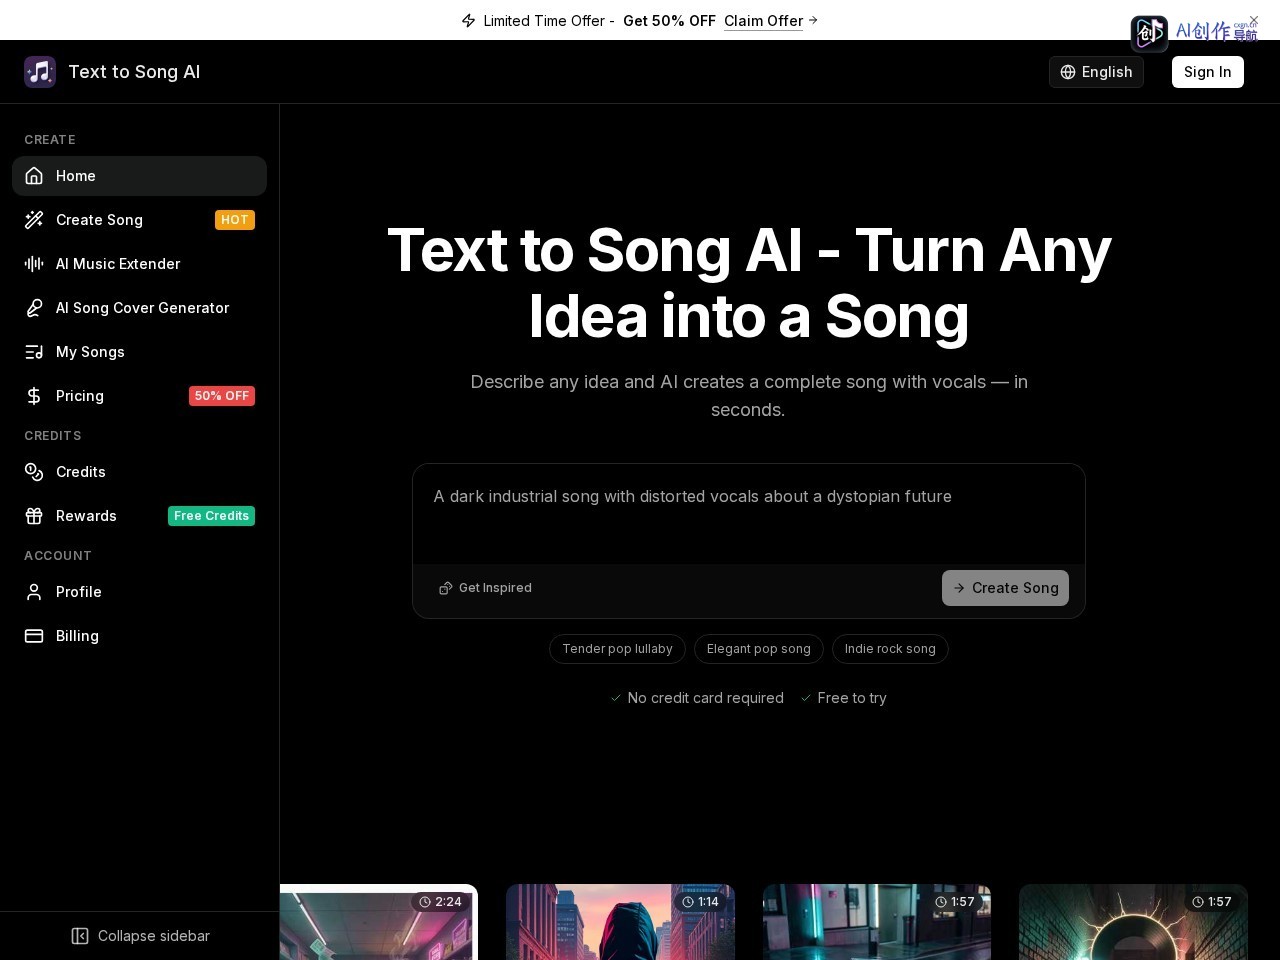Focus the song description text area

(749, 515)
